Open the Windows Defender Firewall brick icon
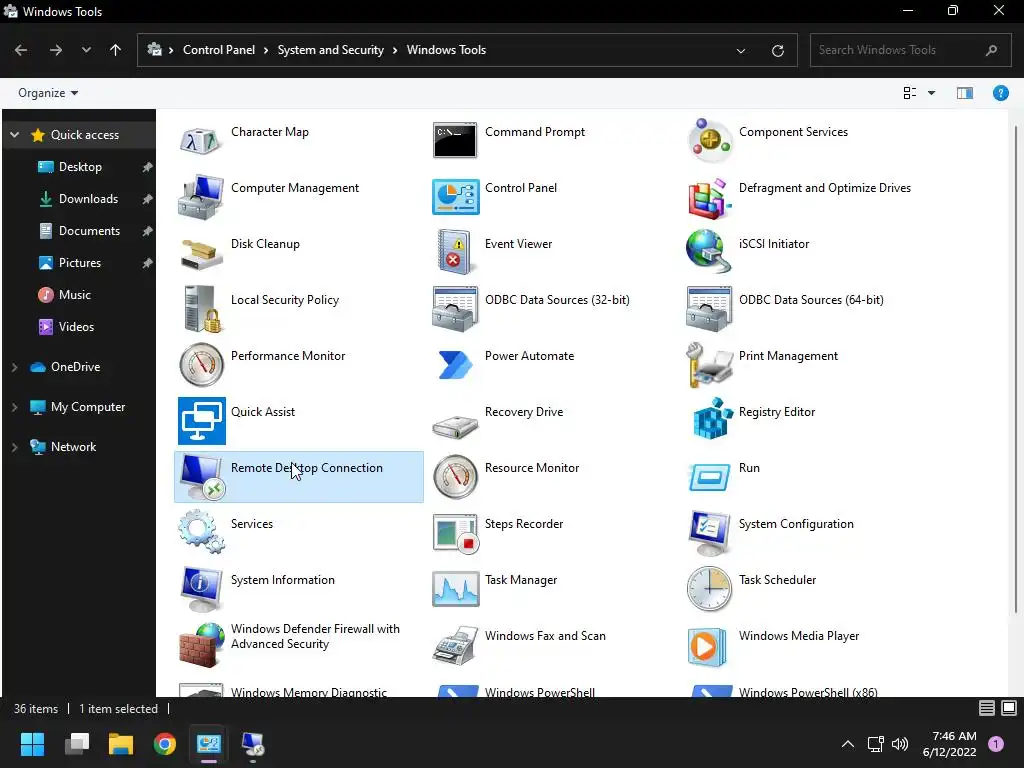1024x768 pixels. point(201,645)
